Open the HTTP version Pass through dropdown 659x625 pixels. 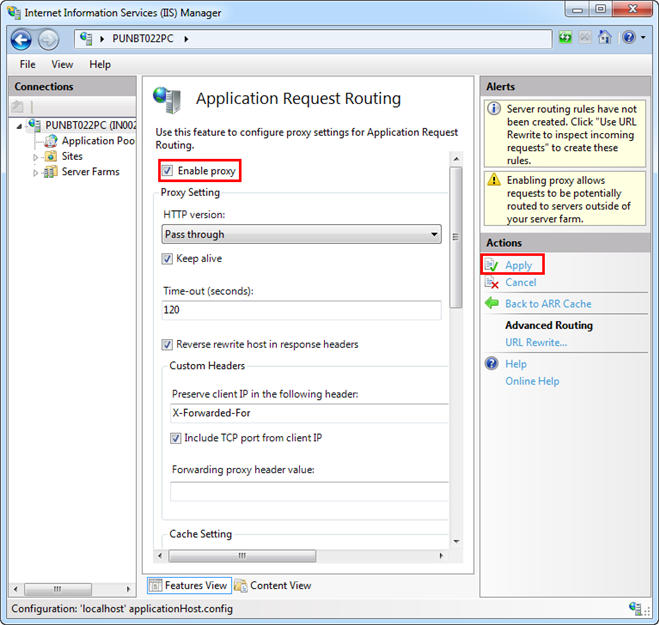click(x=301, y=234)
